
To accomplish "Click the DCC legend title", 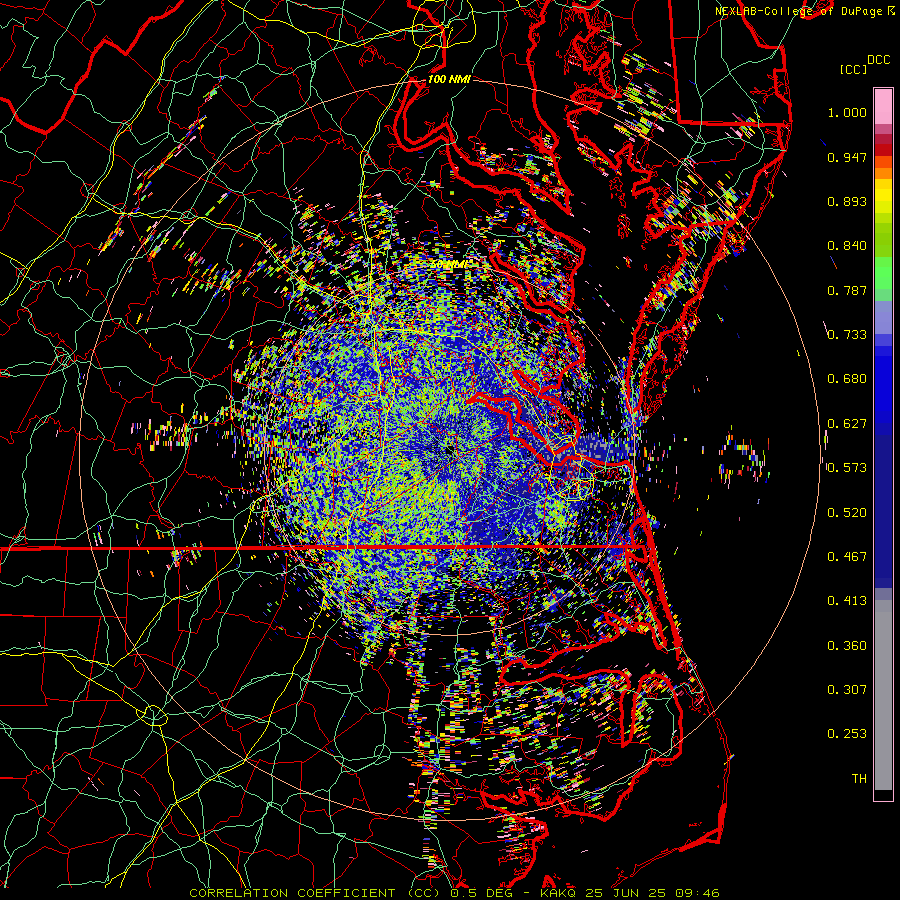I will 878,60.
